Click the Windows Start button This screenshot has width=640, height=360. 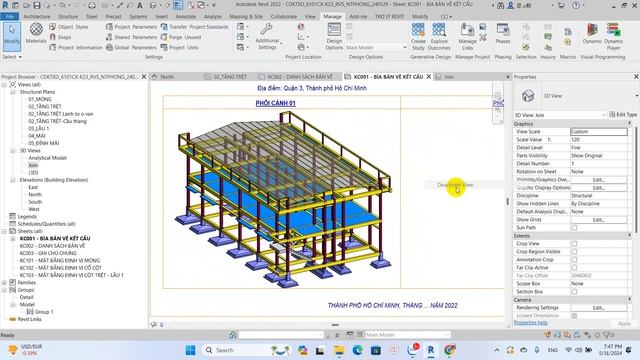[x=190, y=350]
